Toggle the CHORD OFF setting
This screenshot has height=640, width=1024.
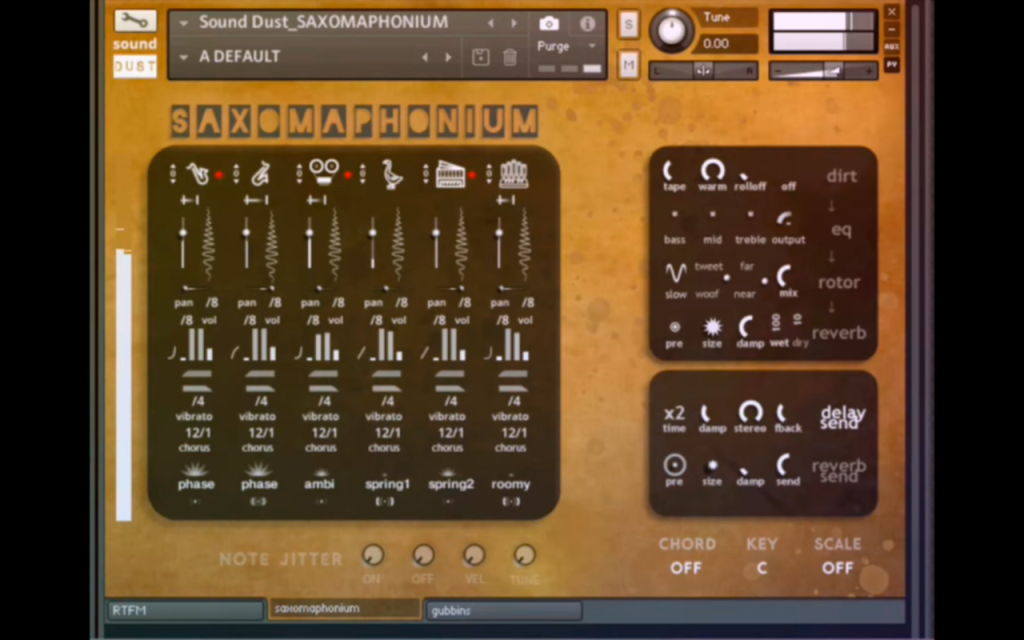[x=686, y=568]
